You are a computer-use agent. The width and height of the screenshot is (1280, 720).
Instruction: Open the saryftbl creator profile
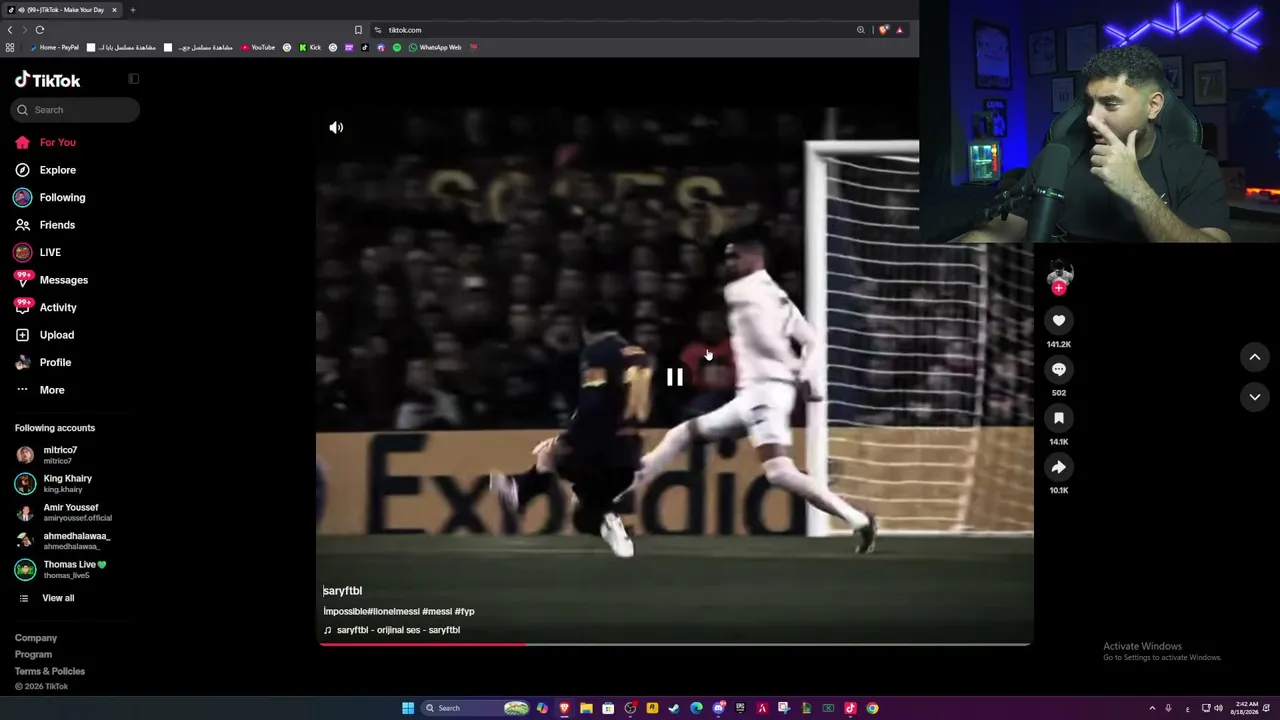(x=342, y=591)
